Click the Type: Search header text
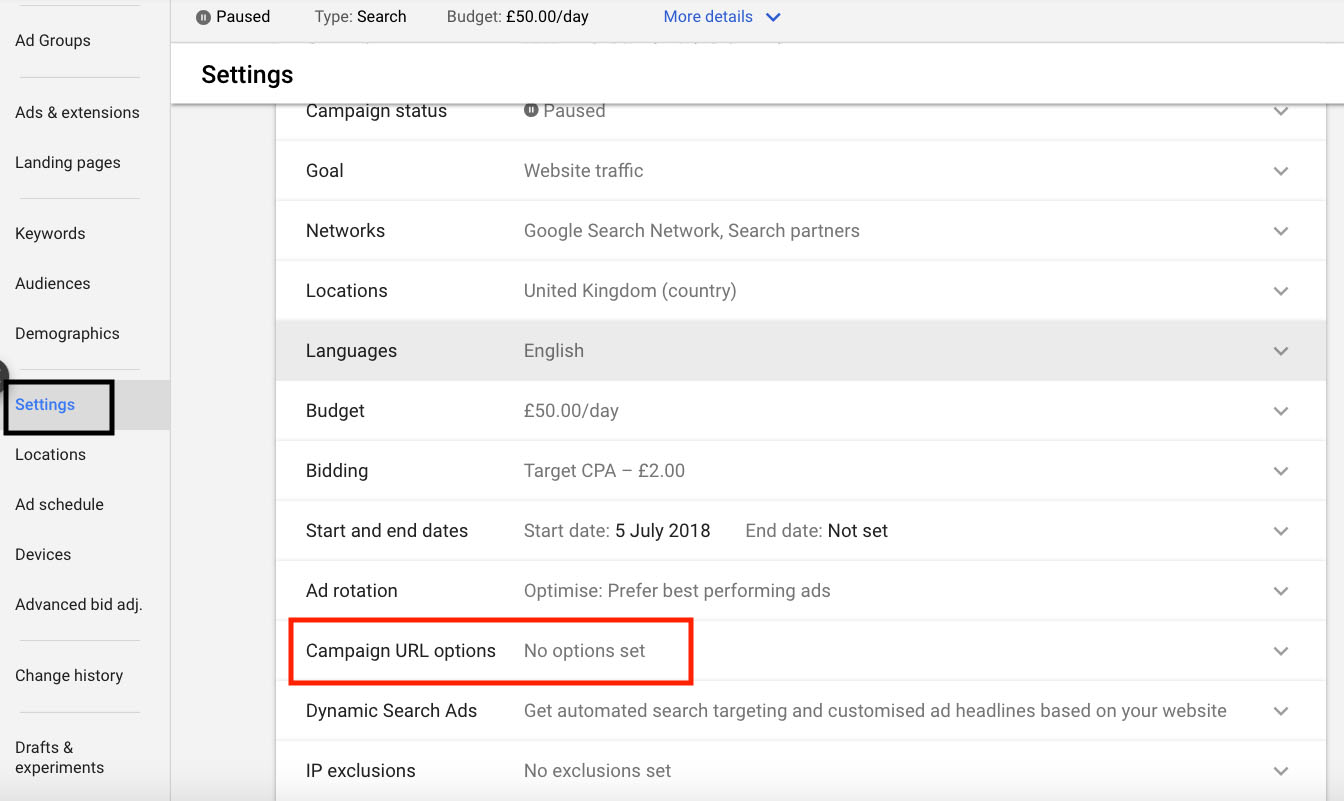This screenshot has width=1344, height=801. [x=360, y=17]
